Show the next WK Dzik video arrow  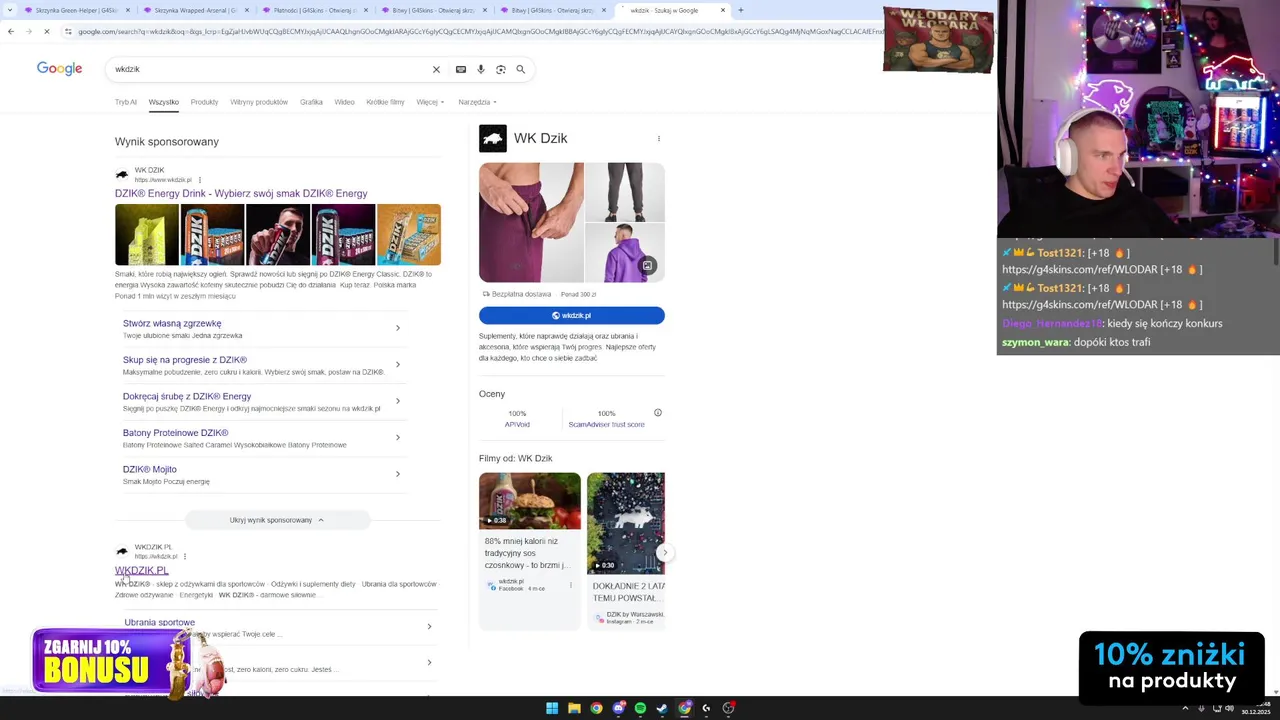pyautogui.click(x=665, y=552)
